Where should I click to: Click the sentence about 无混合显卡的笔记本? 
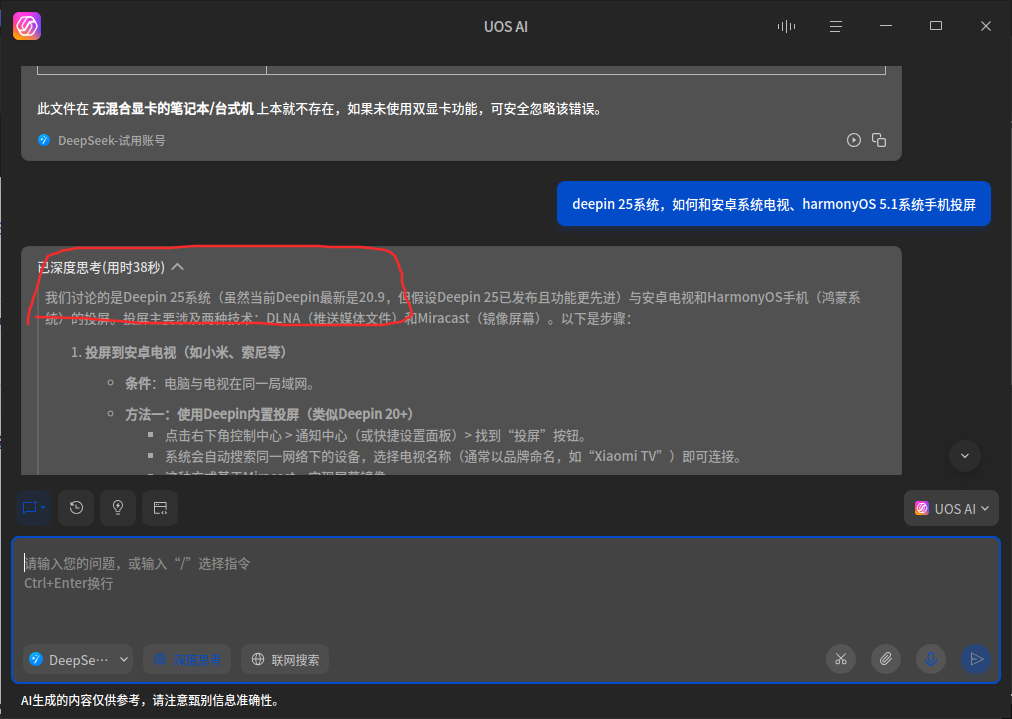pyautogui.click(x=321, y=108)
